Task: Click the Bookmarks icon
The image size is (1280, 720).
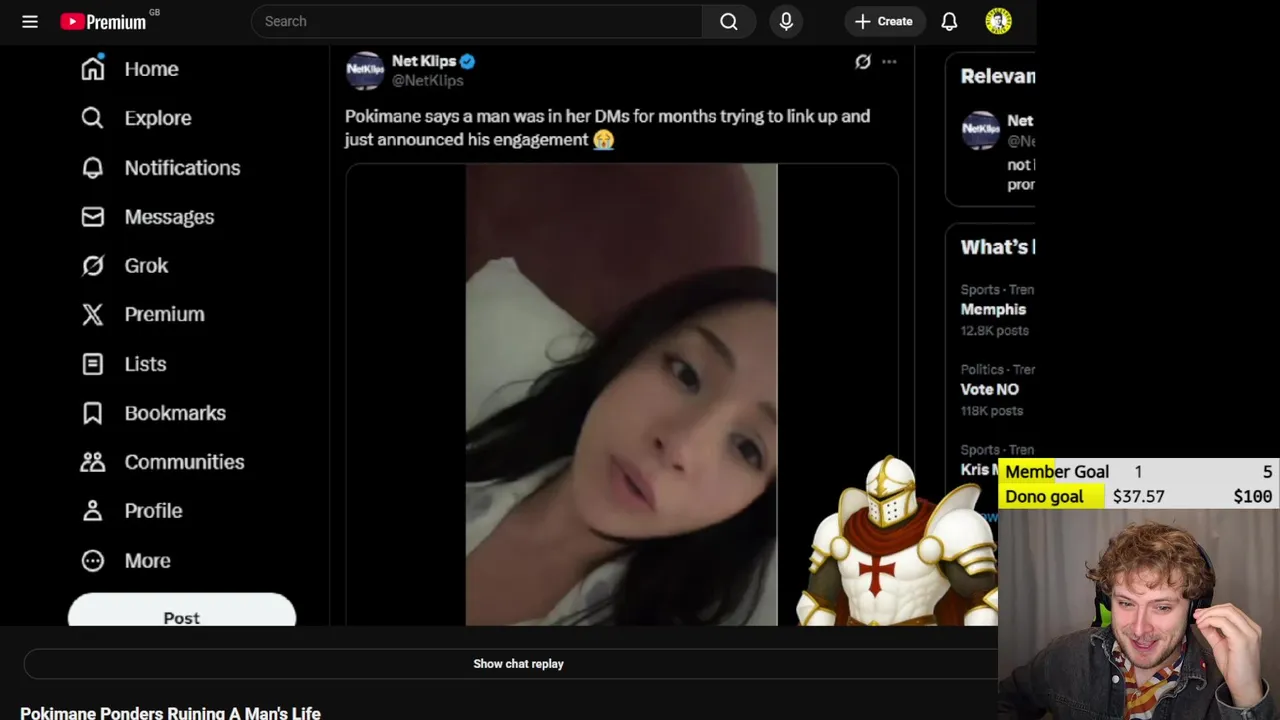Action: coord(93,413)
